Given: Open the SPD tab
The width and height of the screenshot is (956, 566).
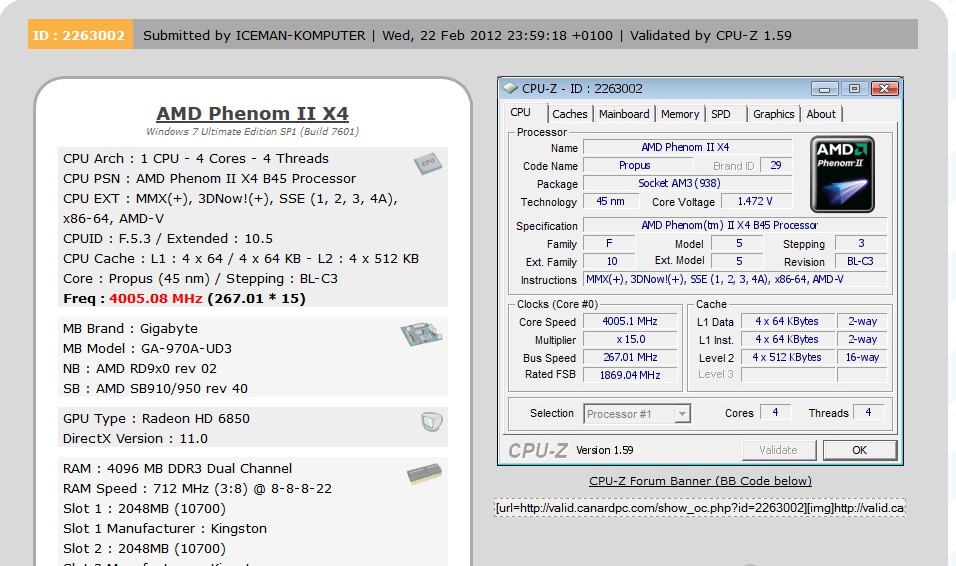Looking at the screenshot, I should click(721, 114).
